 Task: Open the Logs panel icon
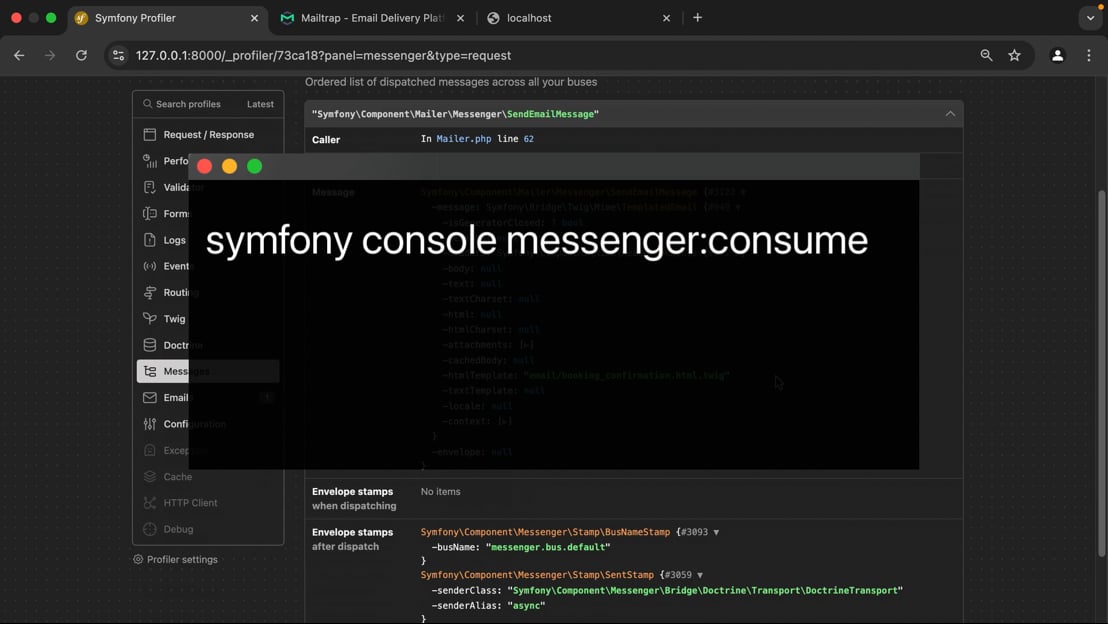click(150, 240)
